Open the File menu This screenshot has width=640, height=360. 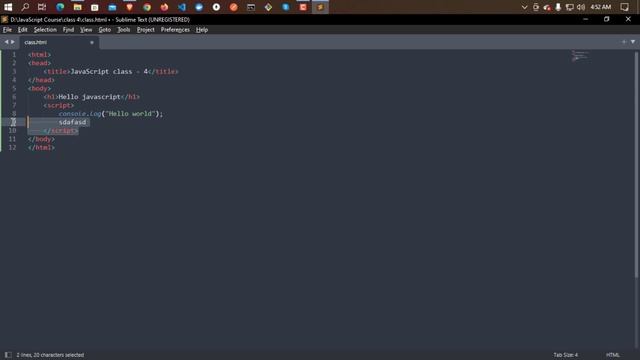point(7,30)
